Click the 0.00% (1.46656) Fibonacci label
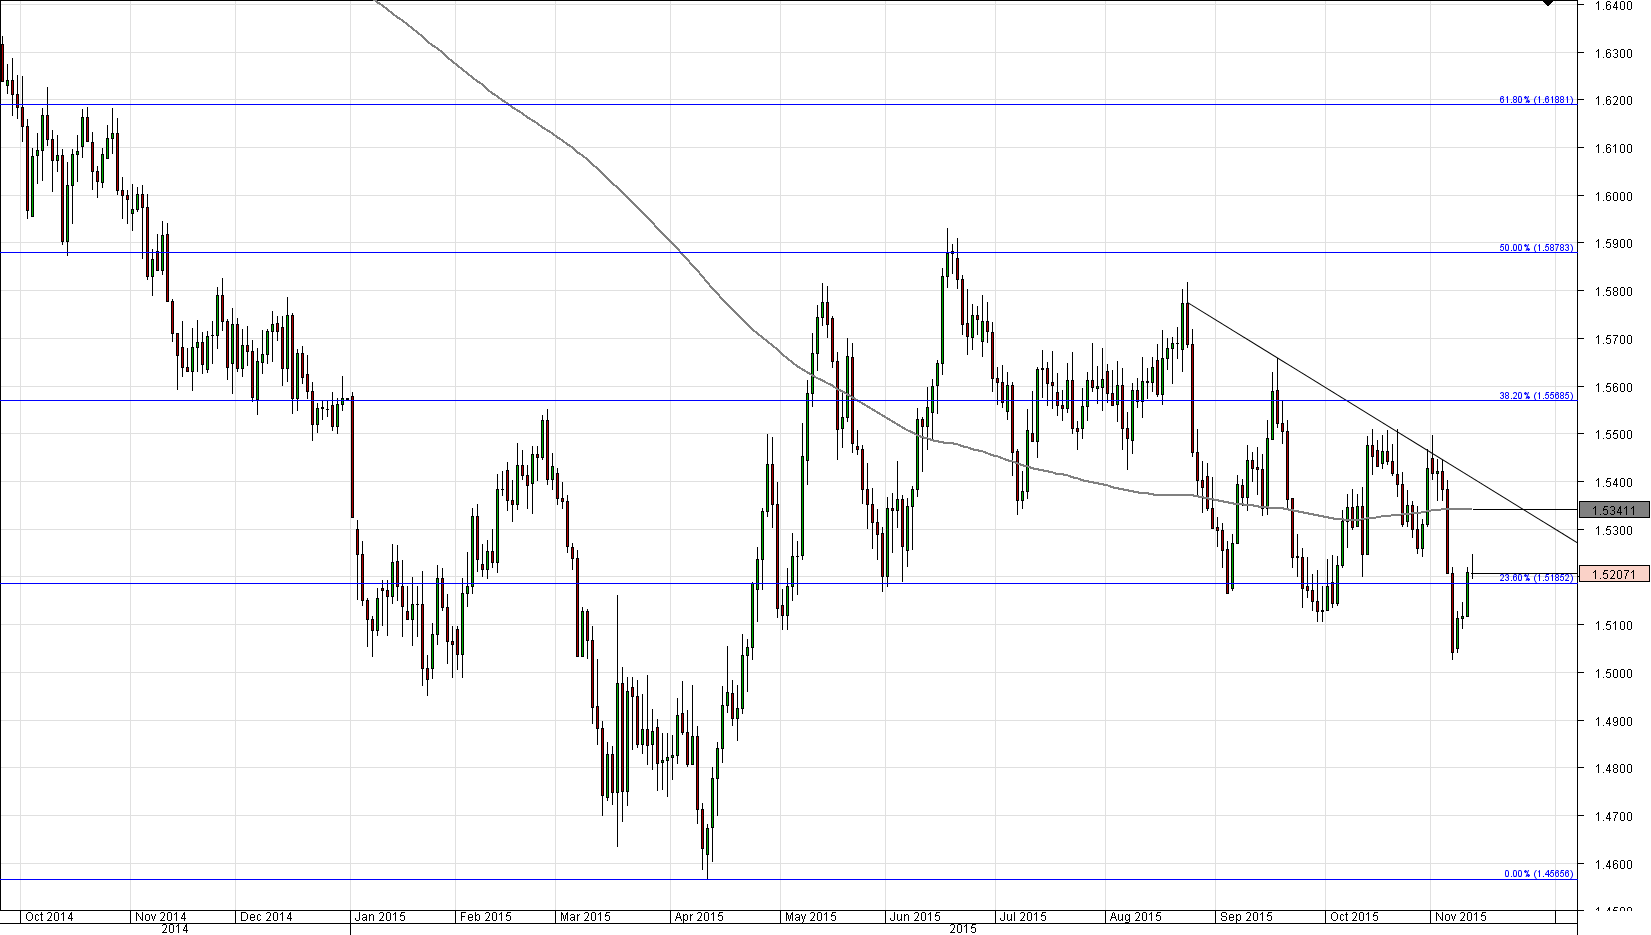The width and height of the screenshot is (1651, 935). click(x=1539, y=874)
